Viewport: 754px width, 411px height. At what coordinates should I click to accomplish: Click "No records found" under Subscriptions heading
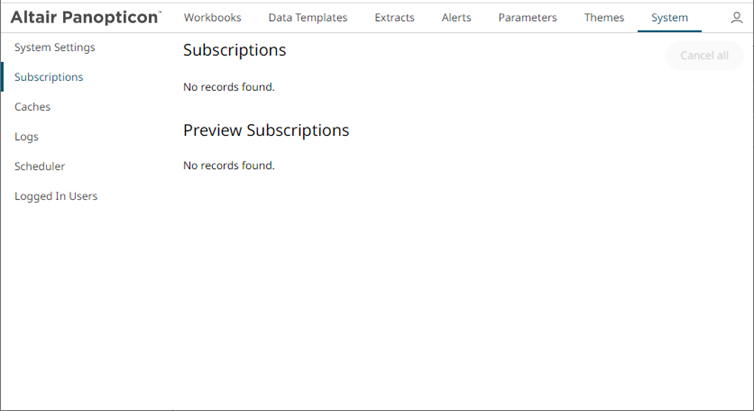(x=228, y=87)
